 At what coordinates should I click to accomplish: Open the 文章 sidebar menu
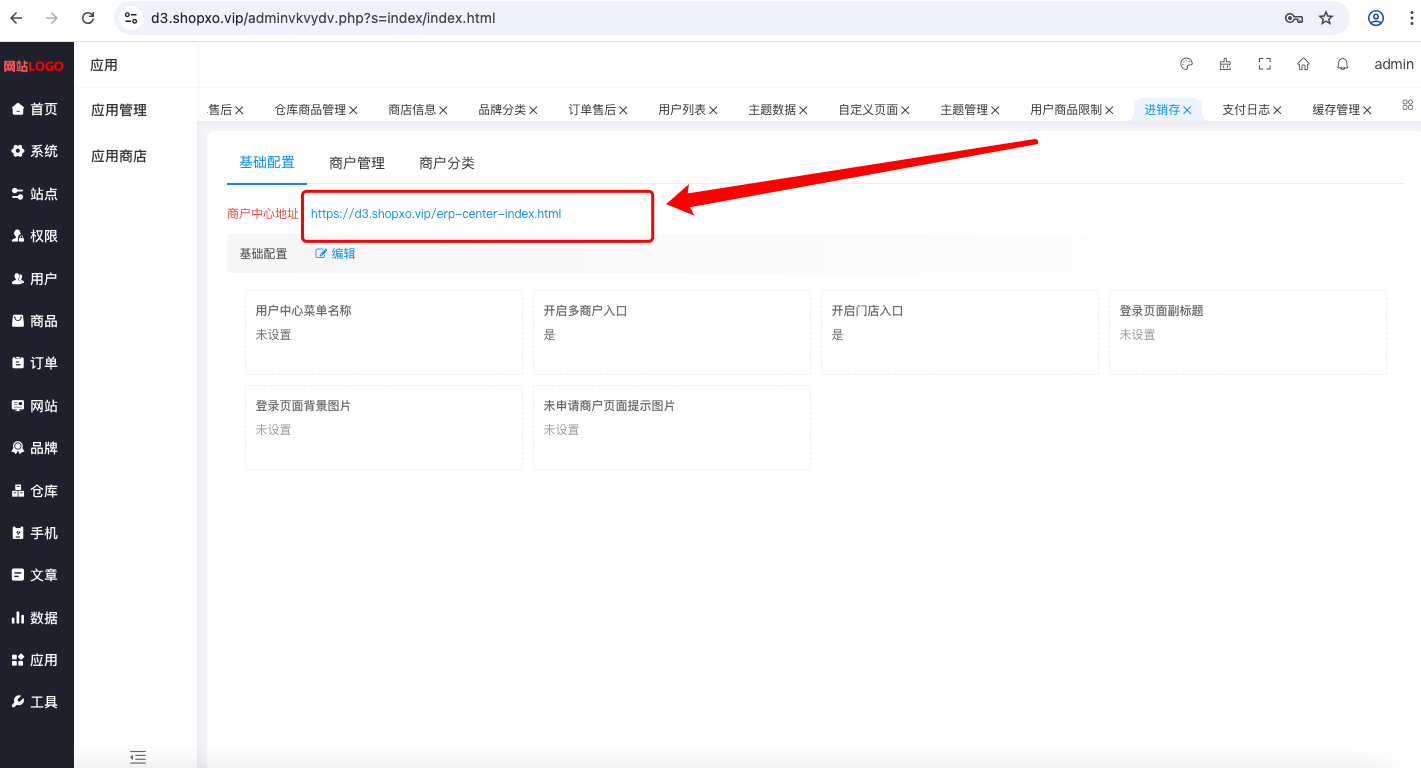[x=36, y=575]
